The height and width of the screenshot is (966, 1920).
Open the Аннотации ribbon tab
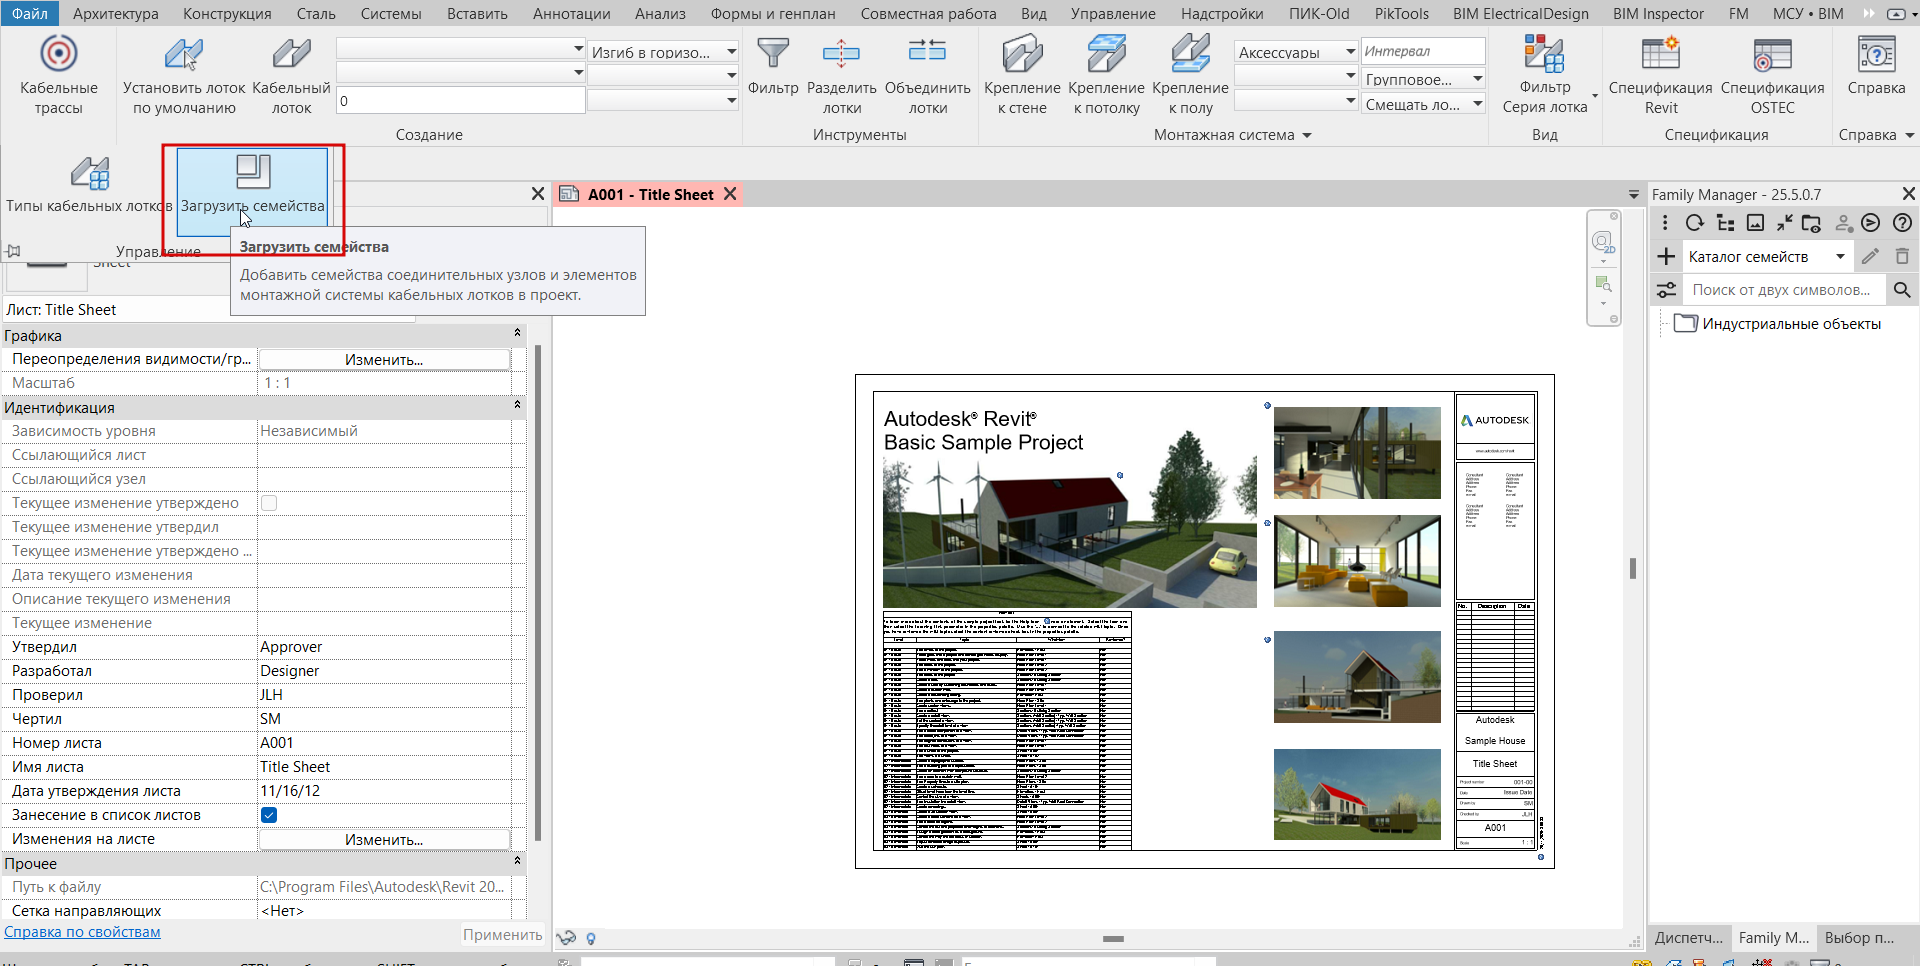click(x=571, y=14)
